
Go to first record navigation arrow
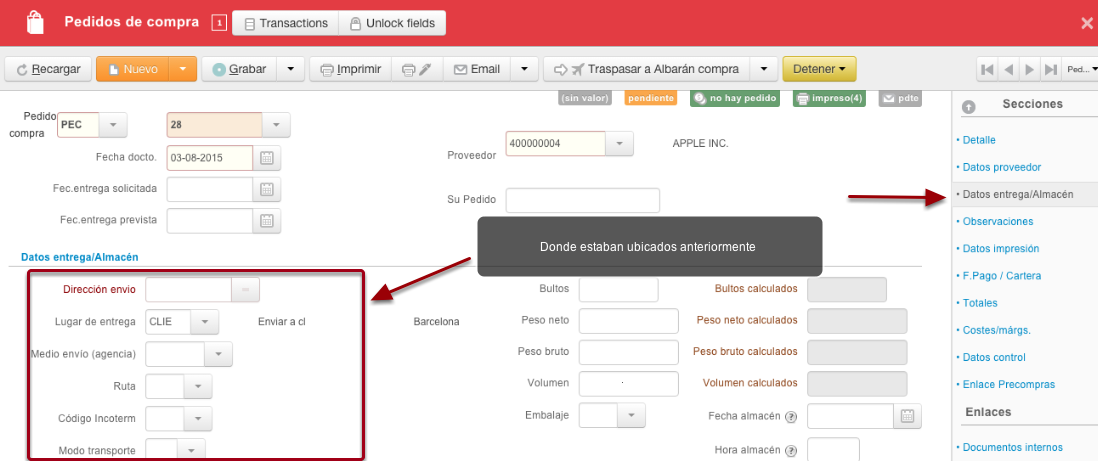pyautogui.click(x=987, y=69)
